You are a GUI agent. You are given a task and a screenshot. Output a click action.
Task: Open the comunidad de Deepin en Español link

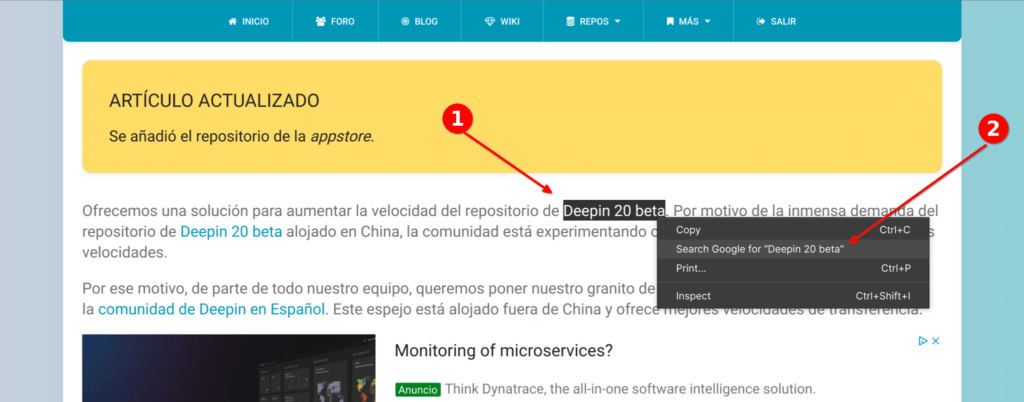tap(212, 309)
